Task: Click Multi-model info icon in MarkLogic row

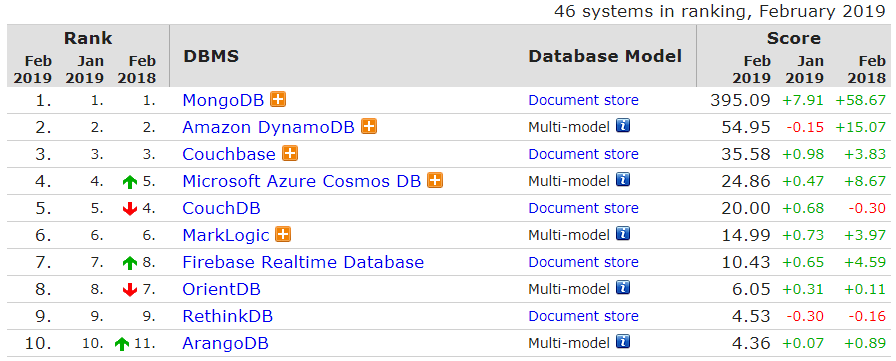Action: [623, 234]
